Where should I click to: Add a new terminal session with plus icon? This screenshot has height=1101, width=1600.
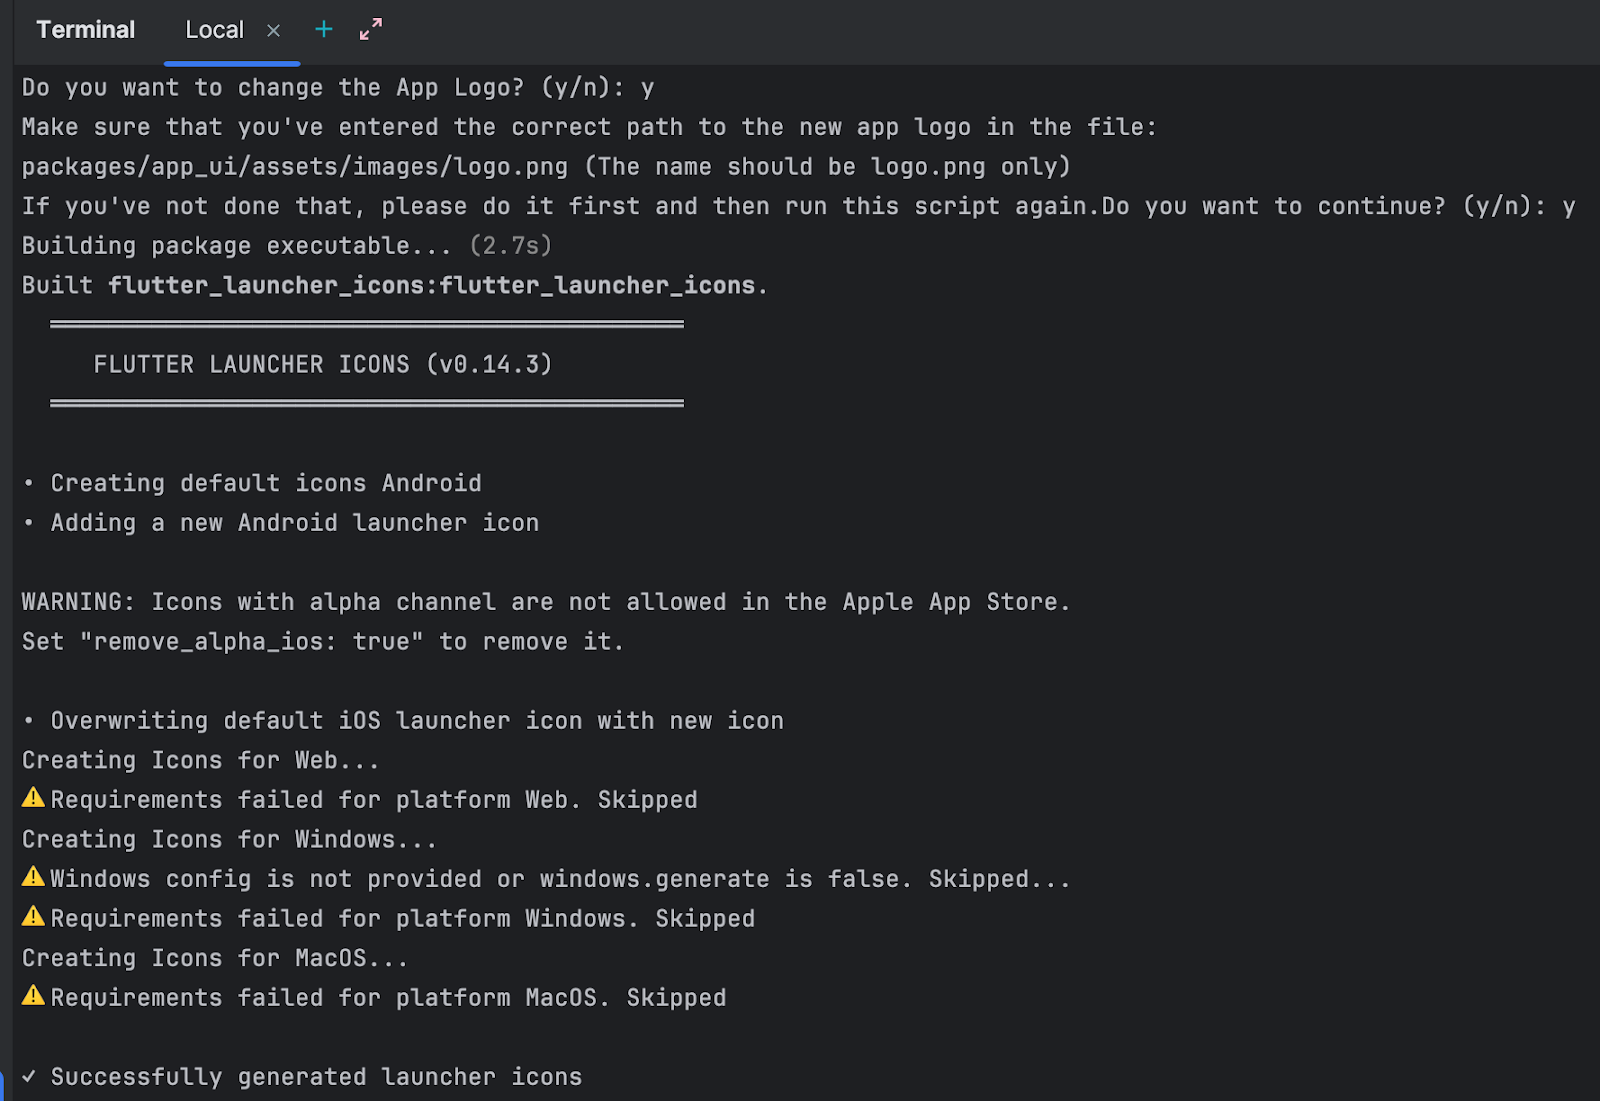323,30
